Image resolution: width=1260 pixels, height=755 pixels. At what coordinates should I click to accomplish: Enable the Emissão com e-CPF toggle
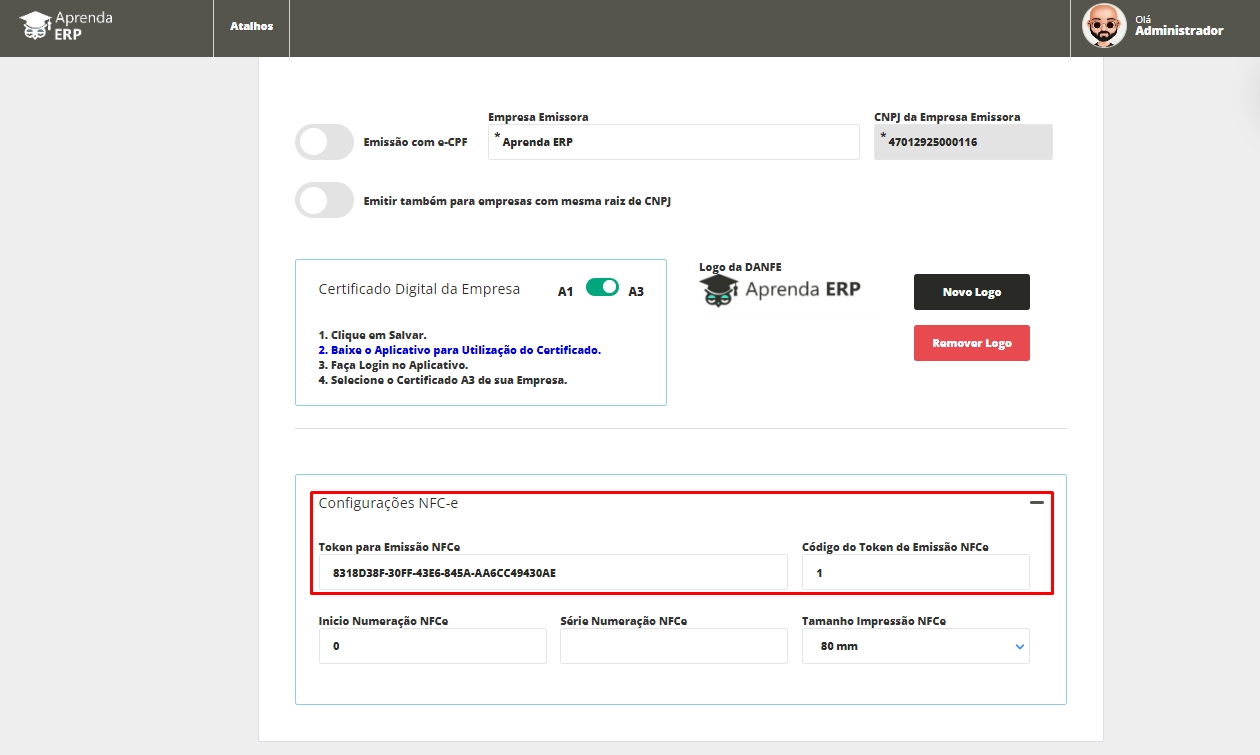324,142
